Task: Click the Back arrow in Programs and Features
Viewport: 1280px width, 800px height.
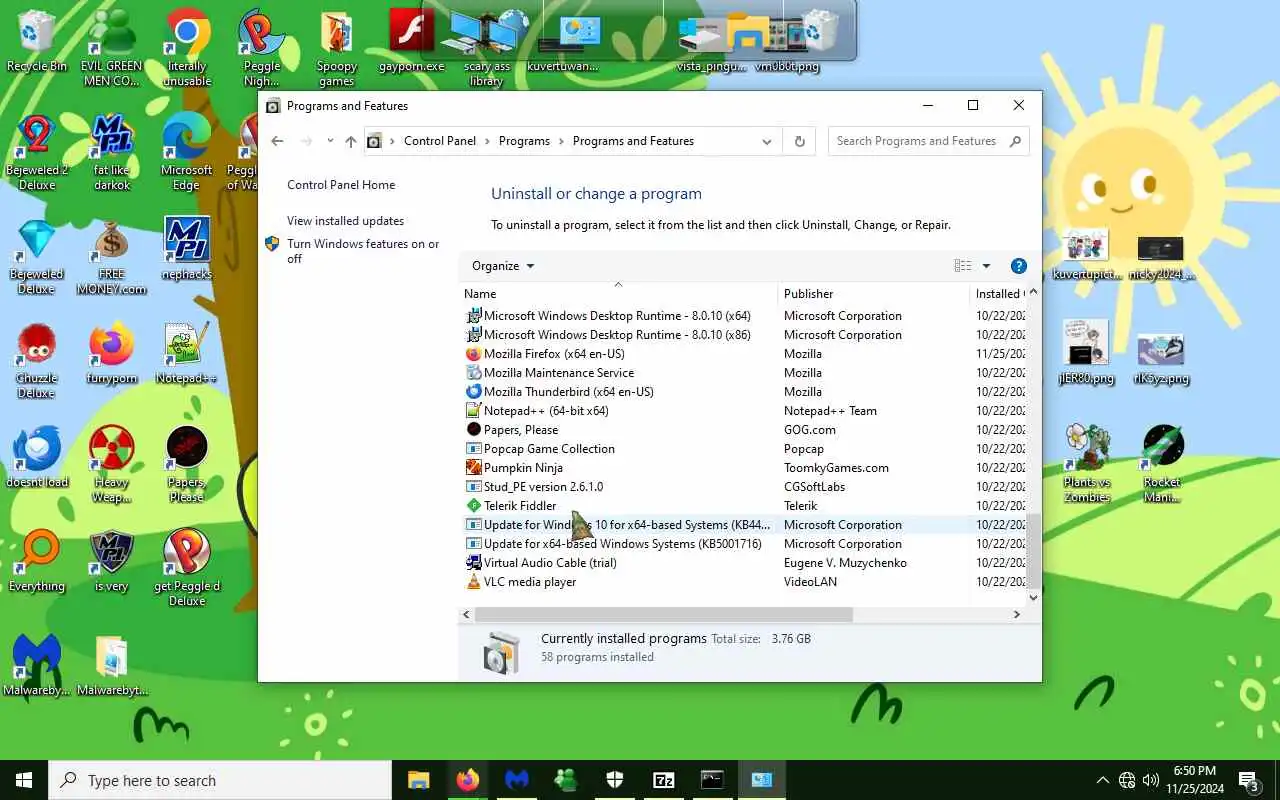Action: pyautogui.click(x=278, y=141)
